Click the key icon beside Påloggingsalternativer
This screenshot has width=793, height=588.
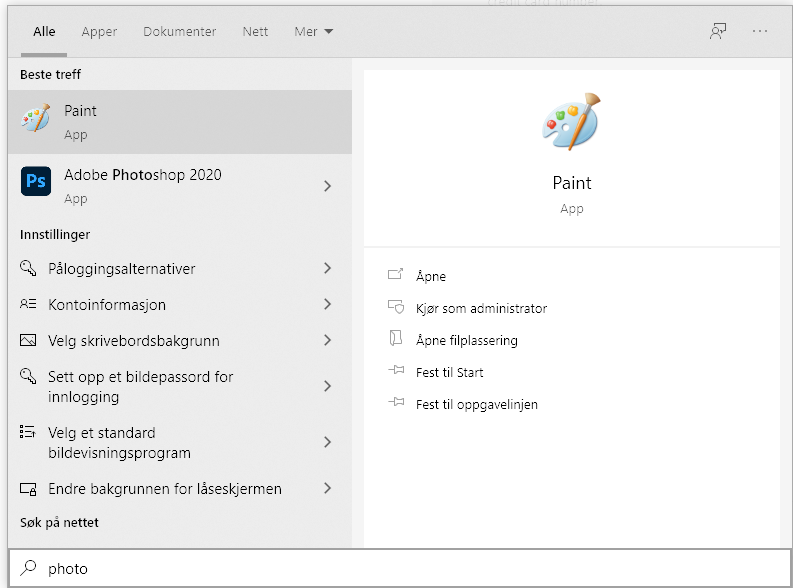[x=28, y=268]
